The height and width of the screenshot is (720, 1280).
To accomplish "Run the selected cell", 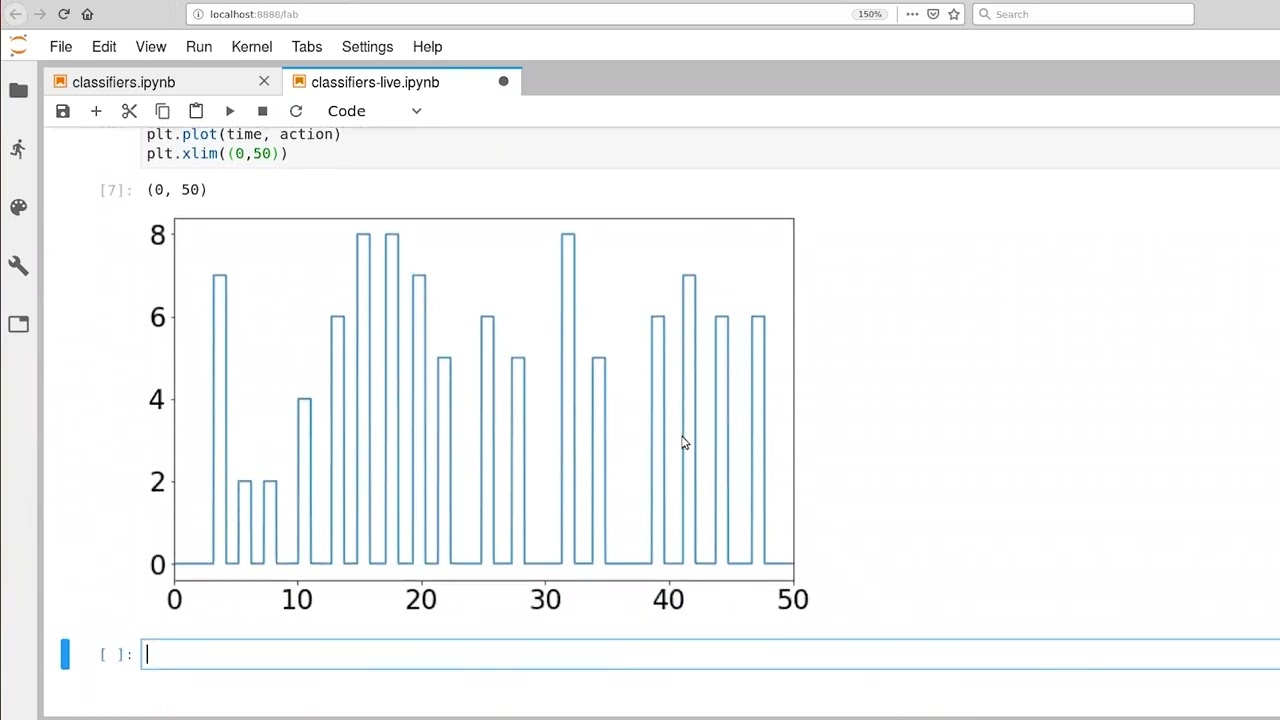I will (229, 111).
